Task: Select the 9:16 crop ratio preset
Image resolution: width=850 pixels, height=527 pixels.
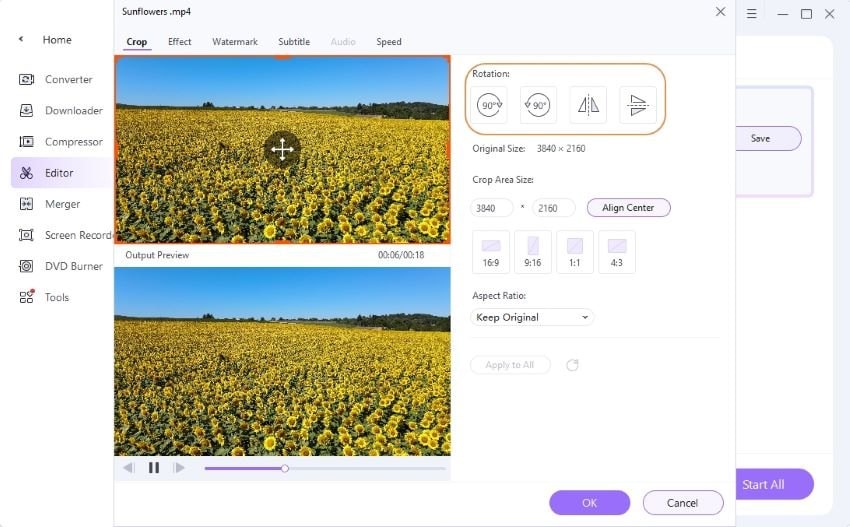Action: 533,252
